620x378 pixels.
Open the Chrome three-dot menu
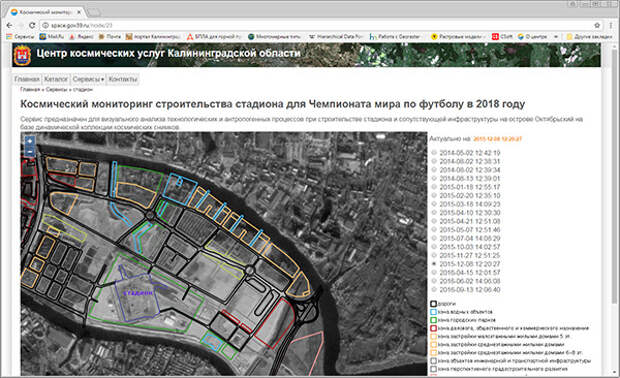click(611, 25)
